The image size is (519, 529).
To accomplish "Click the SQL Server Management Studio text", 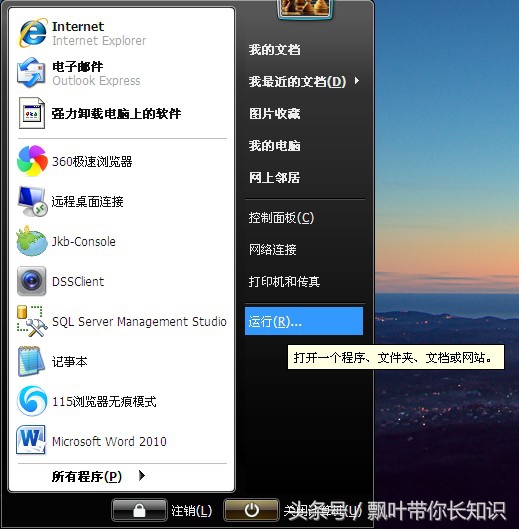I will [x=139, y=322].
